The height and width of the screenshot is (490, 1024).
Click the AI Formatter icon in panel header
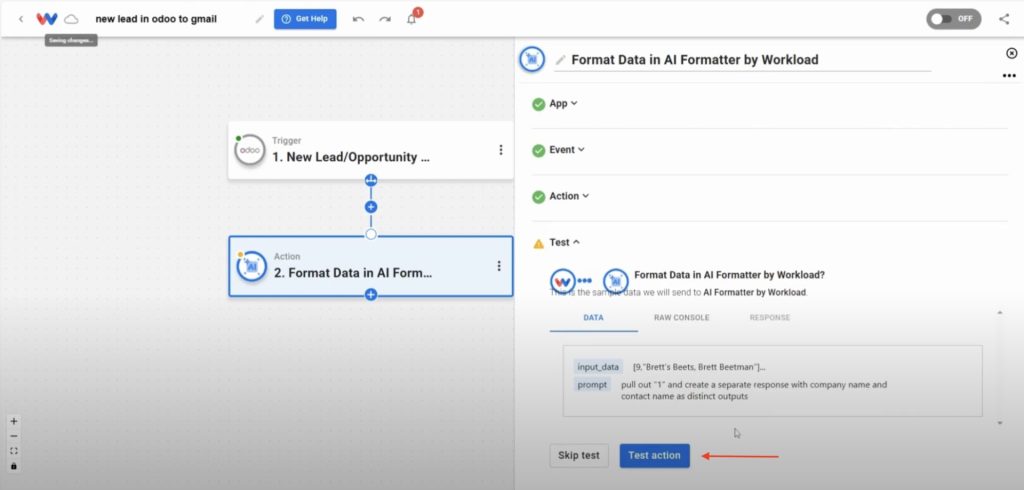532,59
